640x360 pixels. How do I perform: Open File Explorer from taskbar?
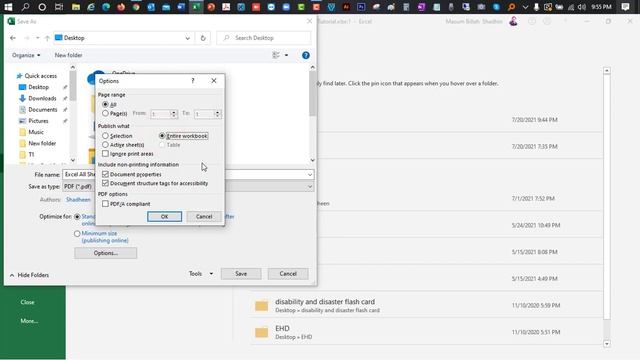click(x=76, y=7)
